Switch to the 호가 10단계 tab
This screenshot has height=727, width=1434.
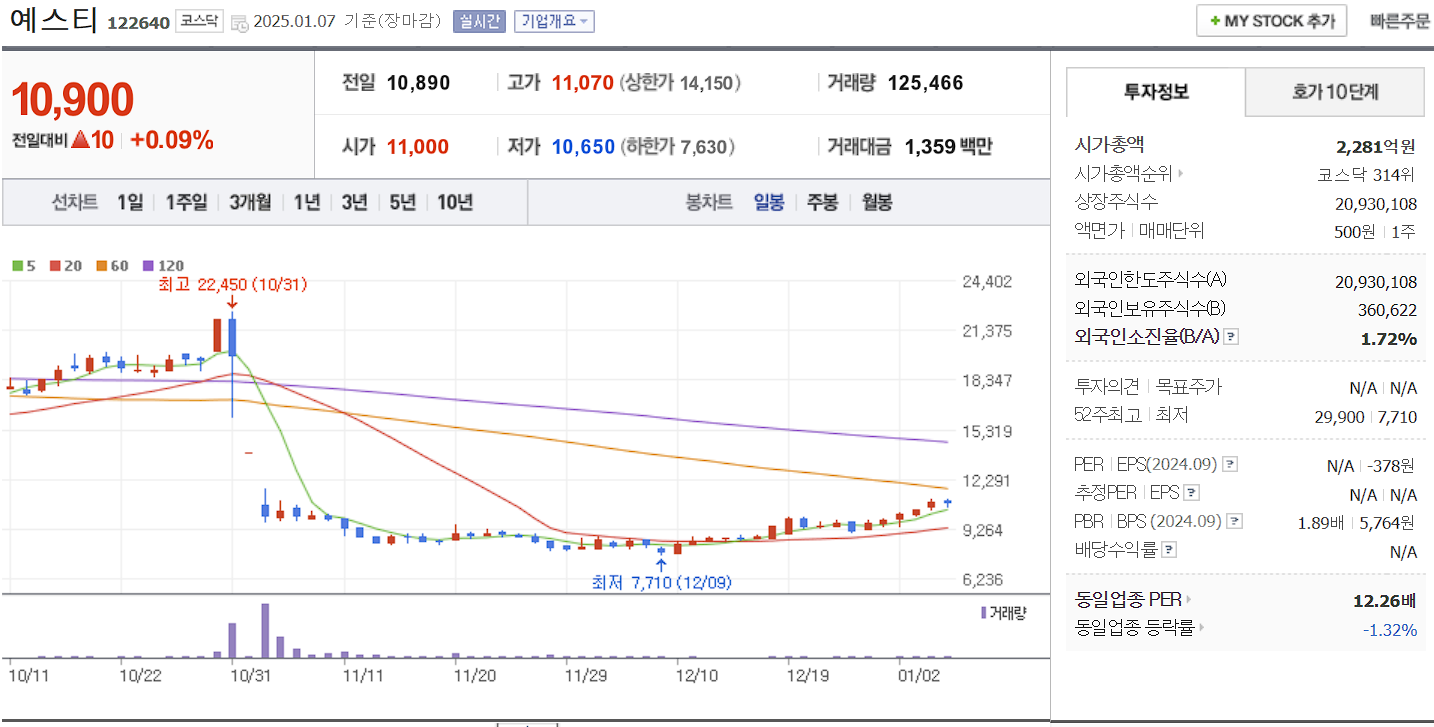1334,91
